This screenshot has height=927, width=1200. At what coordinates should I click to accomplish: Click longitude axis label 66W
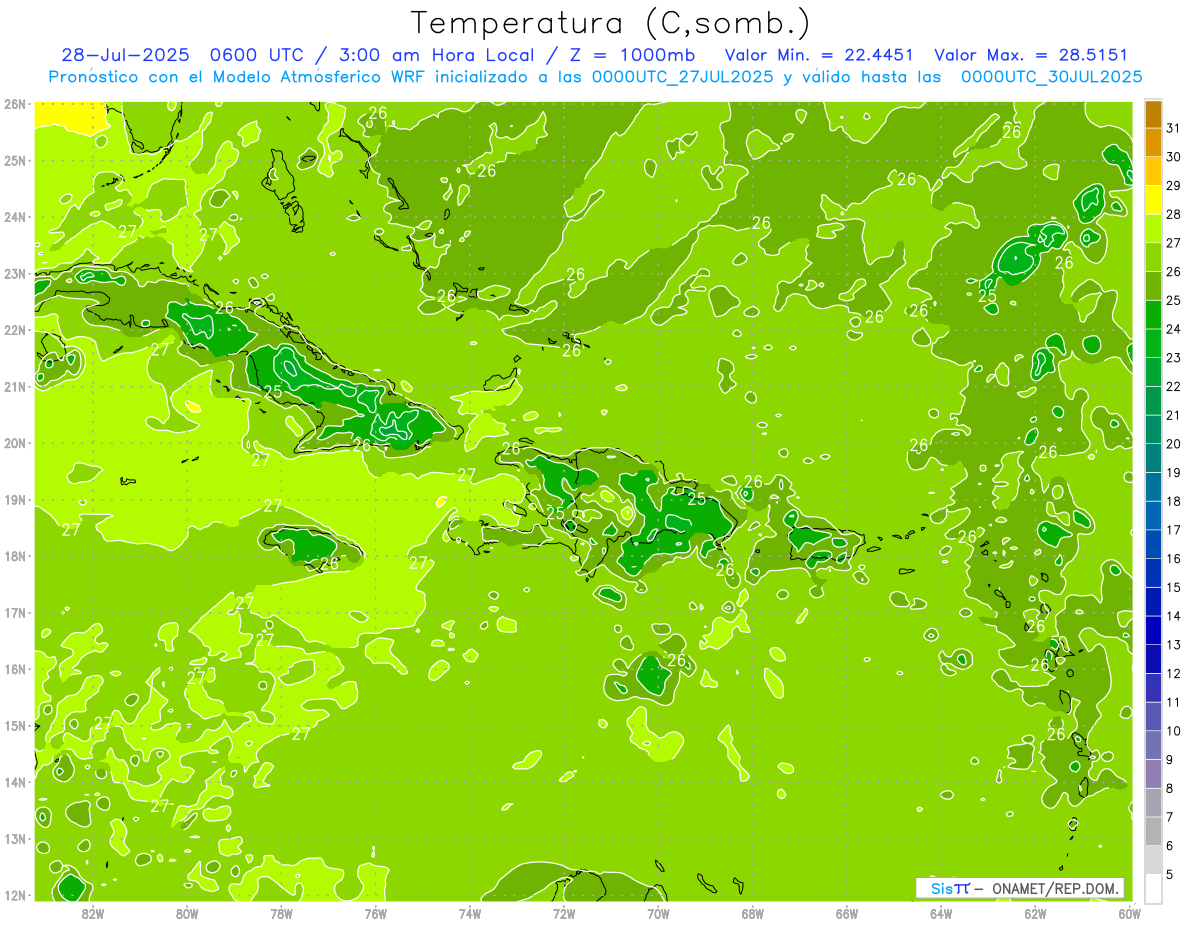[847, 913]
